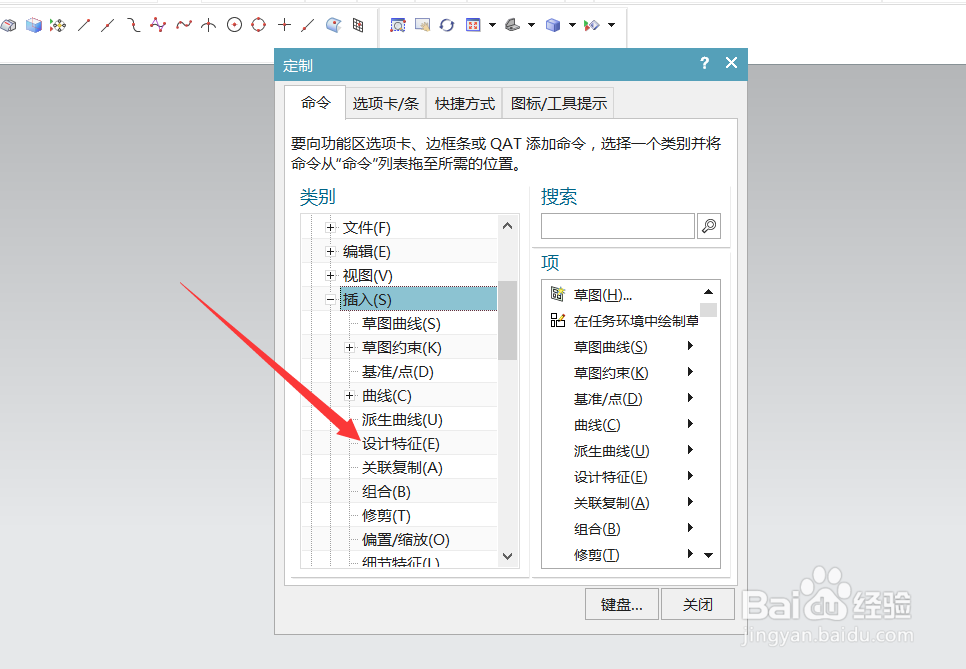Viewport: 966px width, 669px height.
Task: Activate the Pan view tool
Action: 421,25
